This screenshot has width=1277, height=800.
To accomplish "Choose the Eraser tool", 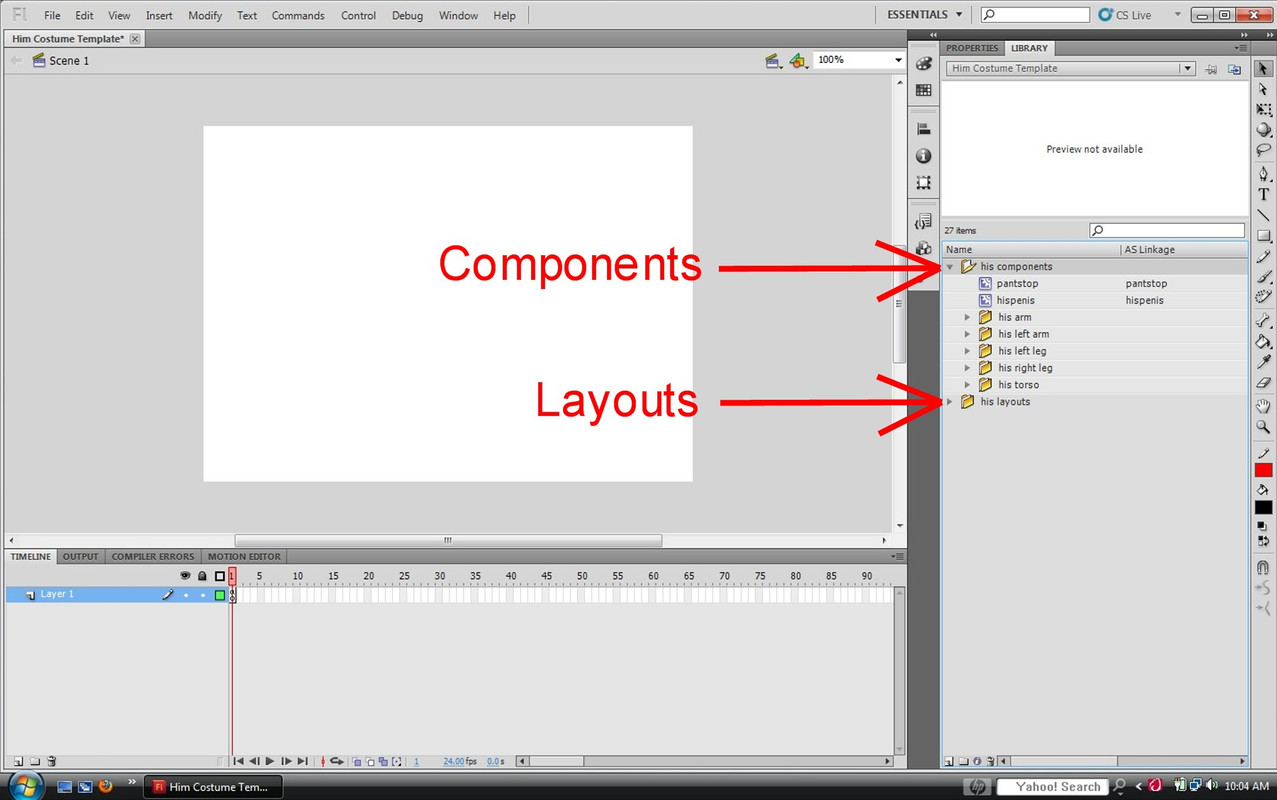I will tap(1263, 383).
